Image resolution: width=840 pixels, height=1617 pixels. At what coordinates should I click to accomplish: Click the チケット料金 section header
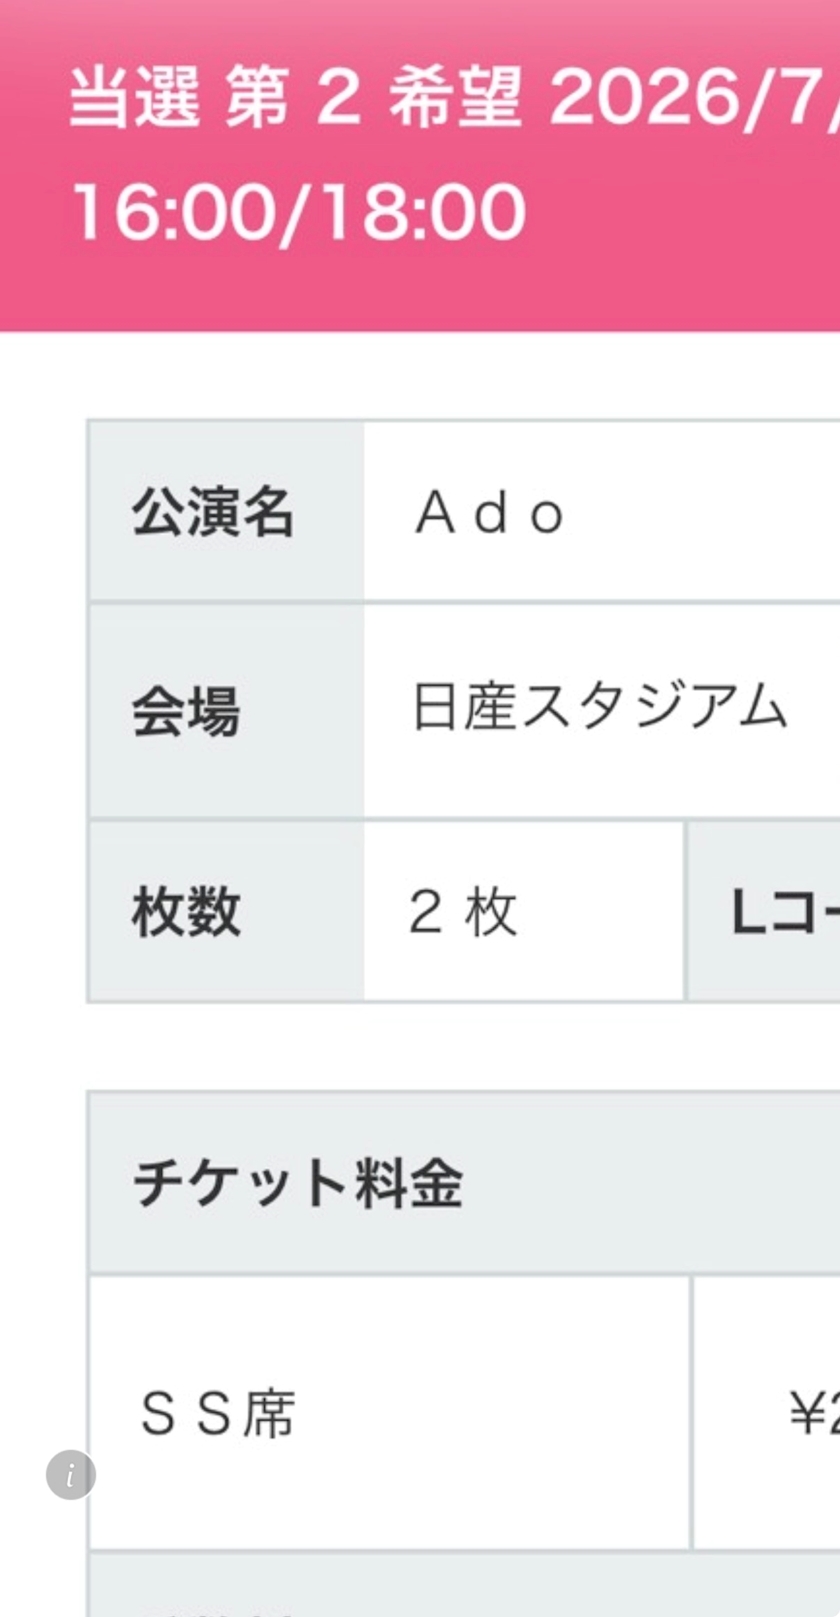tap(298, 1183)
